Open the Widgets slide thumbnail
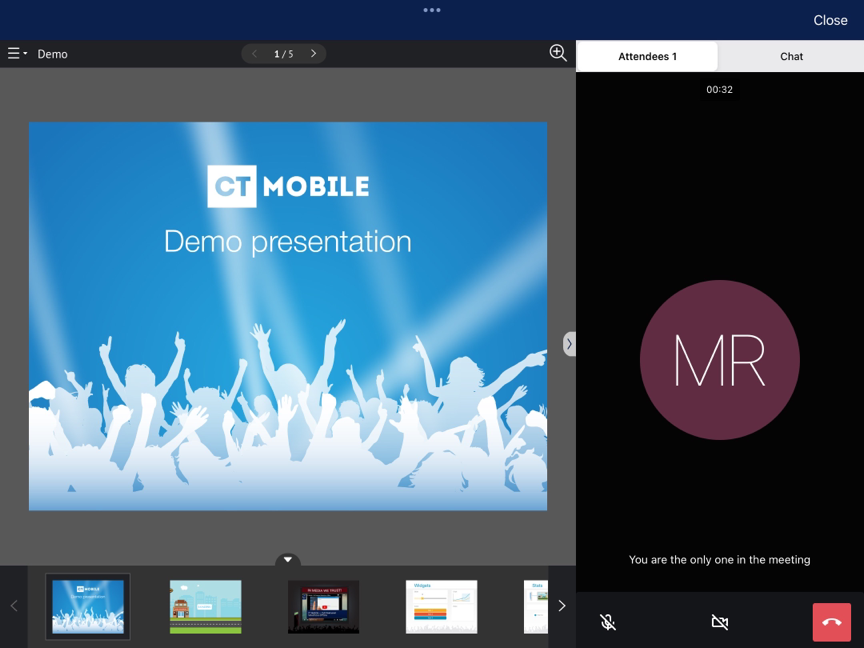The image size is (864, 648). [x=441, y=606]
